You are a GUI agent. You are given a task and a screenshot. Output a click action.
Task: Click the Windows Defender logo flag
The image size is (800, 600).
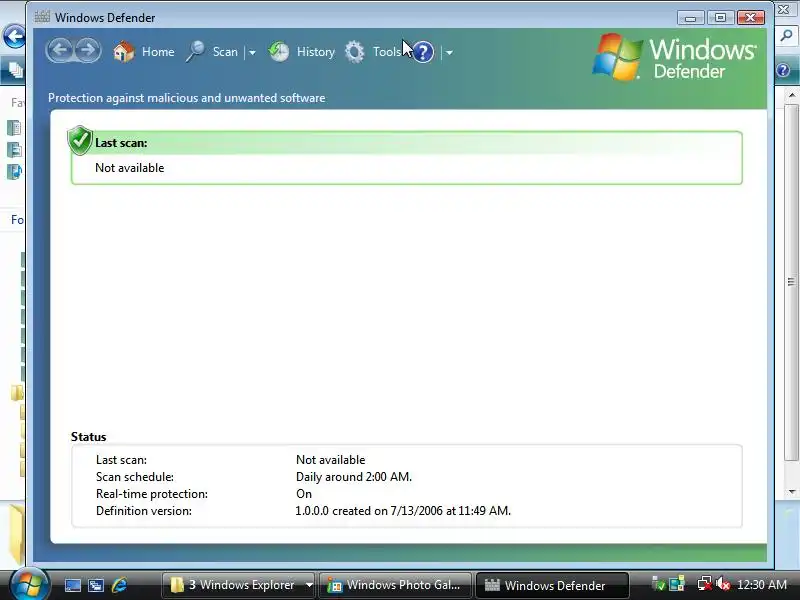pos(617,57)
